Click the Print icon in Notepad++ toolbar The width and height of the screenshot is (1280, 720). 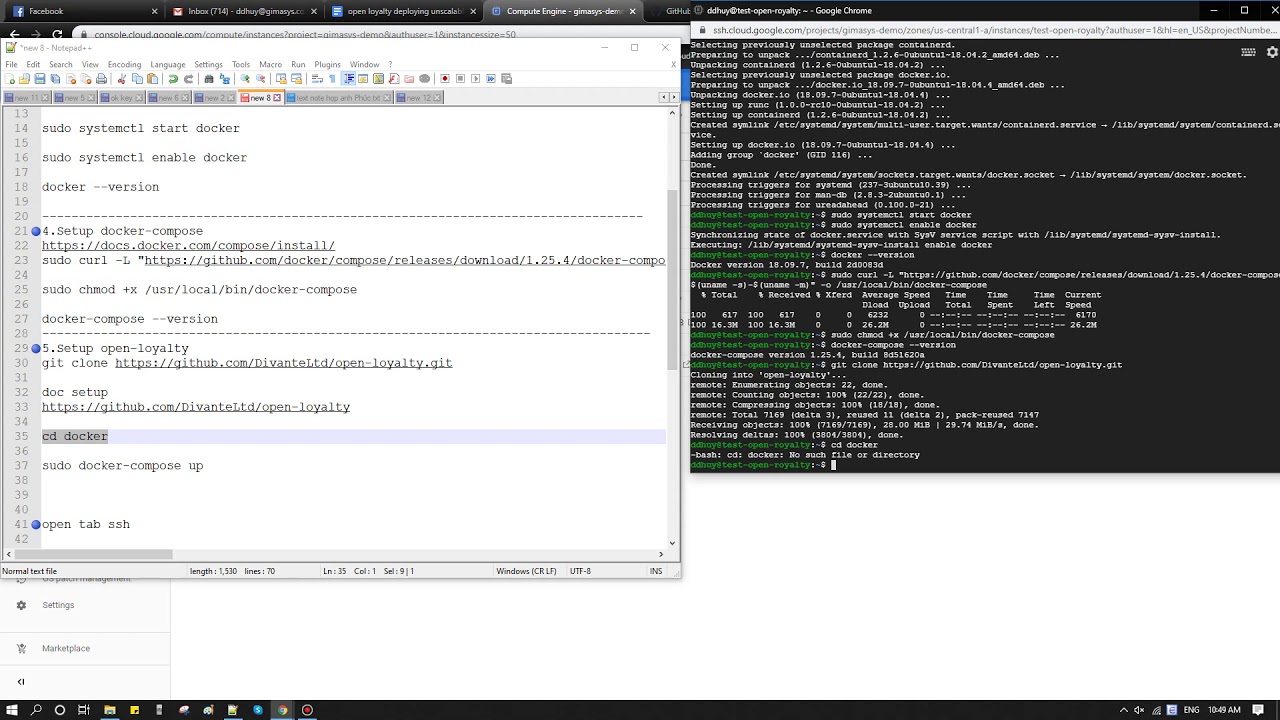coord(101,79)
